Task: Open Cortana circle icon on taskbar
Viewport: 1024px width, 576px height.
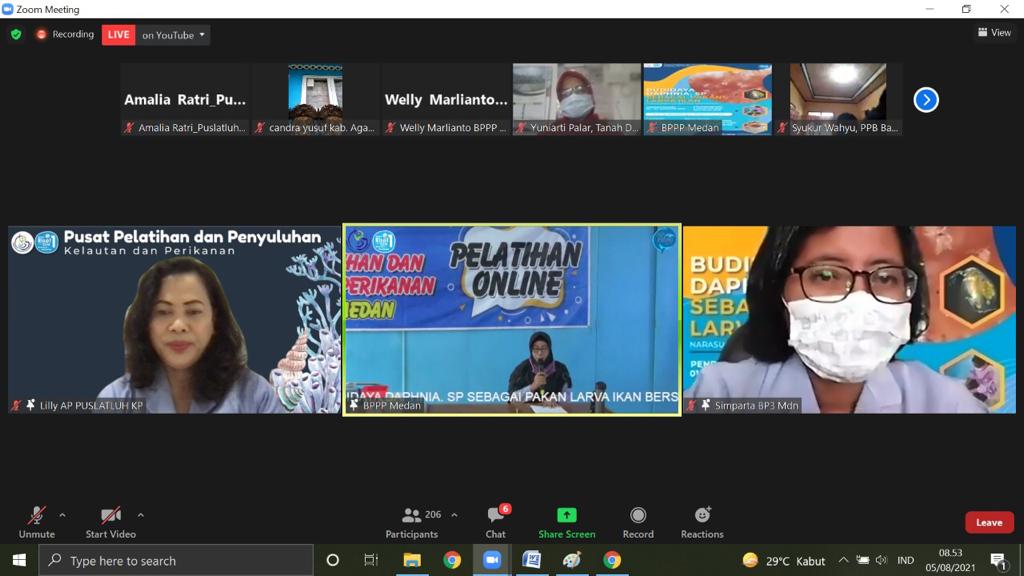Action: (x=332, y=560)
